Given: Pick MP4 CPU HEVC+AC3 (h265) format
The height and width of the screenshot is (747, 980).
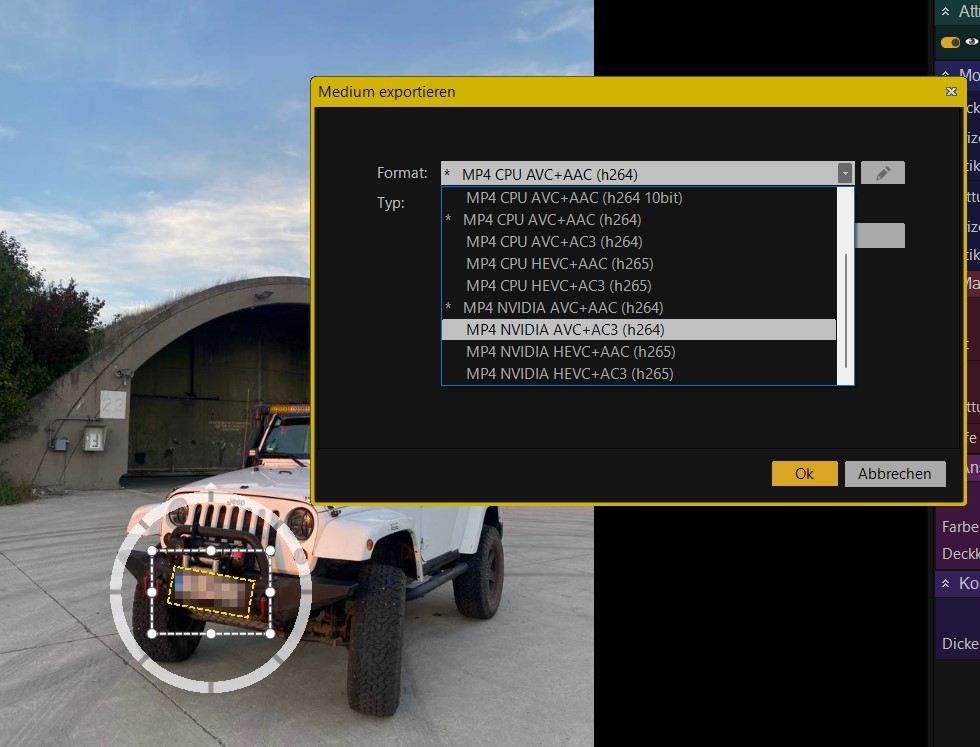Looking at the screenshot, I should pos(558,286).
